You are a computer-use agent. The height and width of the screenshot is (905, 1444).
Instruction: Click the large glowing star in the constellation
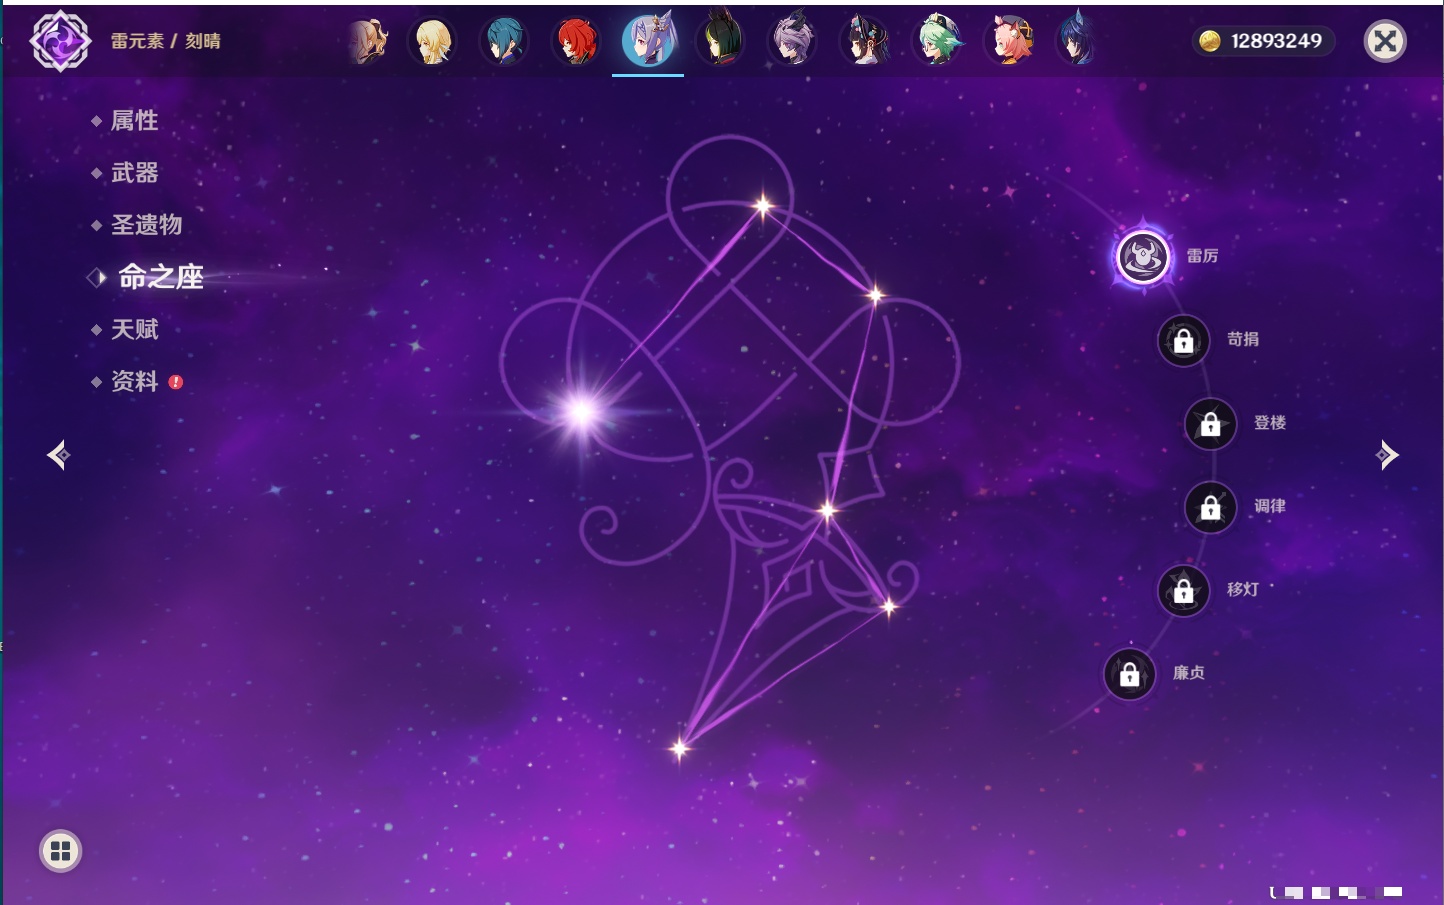click(x=581, y=412)
